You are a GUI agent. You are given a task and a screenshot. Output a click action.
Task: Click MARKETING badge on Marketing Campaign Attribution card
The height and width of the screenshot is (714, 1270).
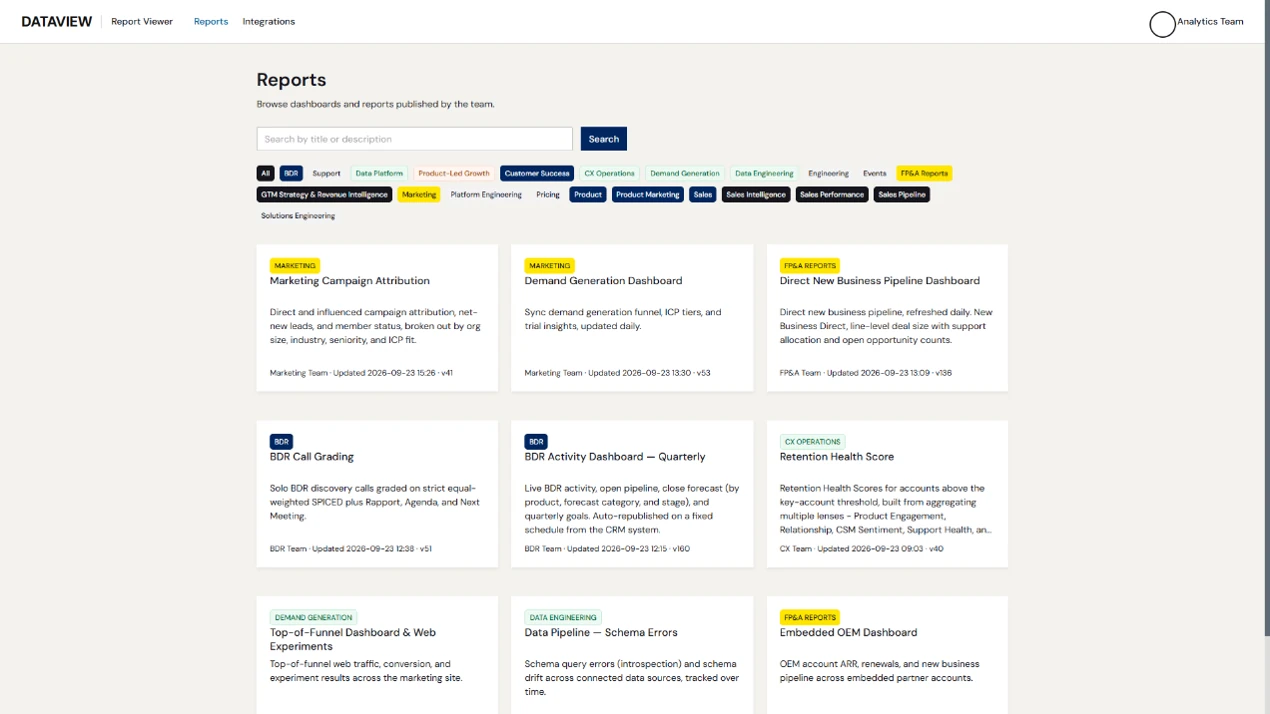(295, 266)
